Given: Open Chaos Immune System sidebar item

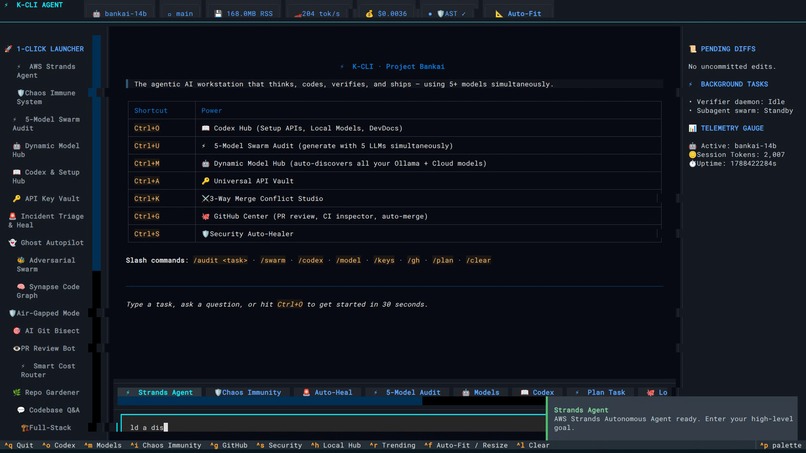Looking at the screenshot, I should pyautogui.click(x=46, y=97).
